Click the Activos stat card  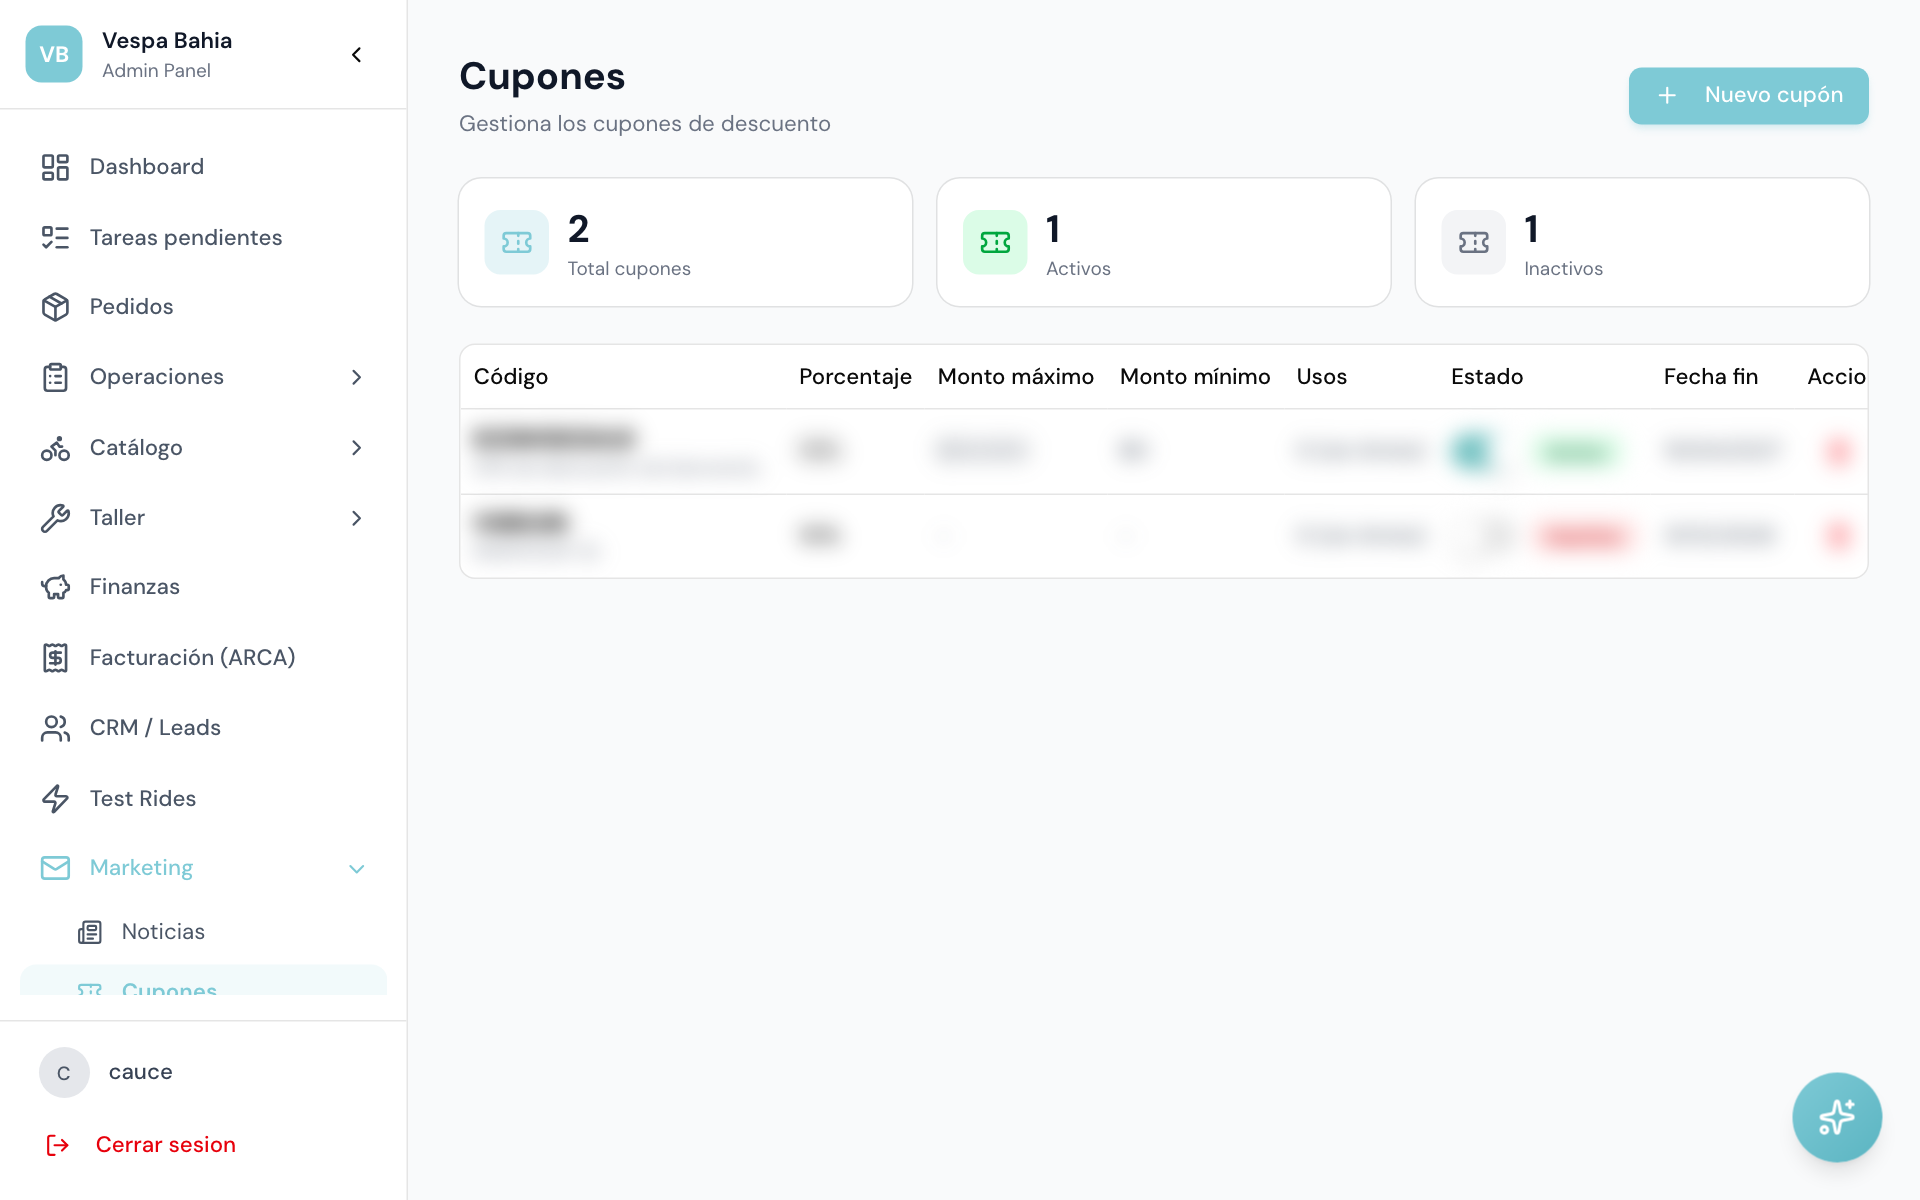coord(1163,242)
